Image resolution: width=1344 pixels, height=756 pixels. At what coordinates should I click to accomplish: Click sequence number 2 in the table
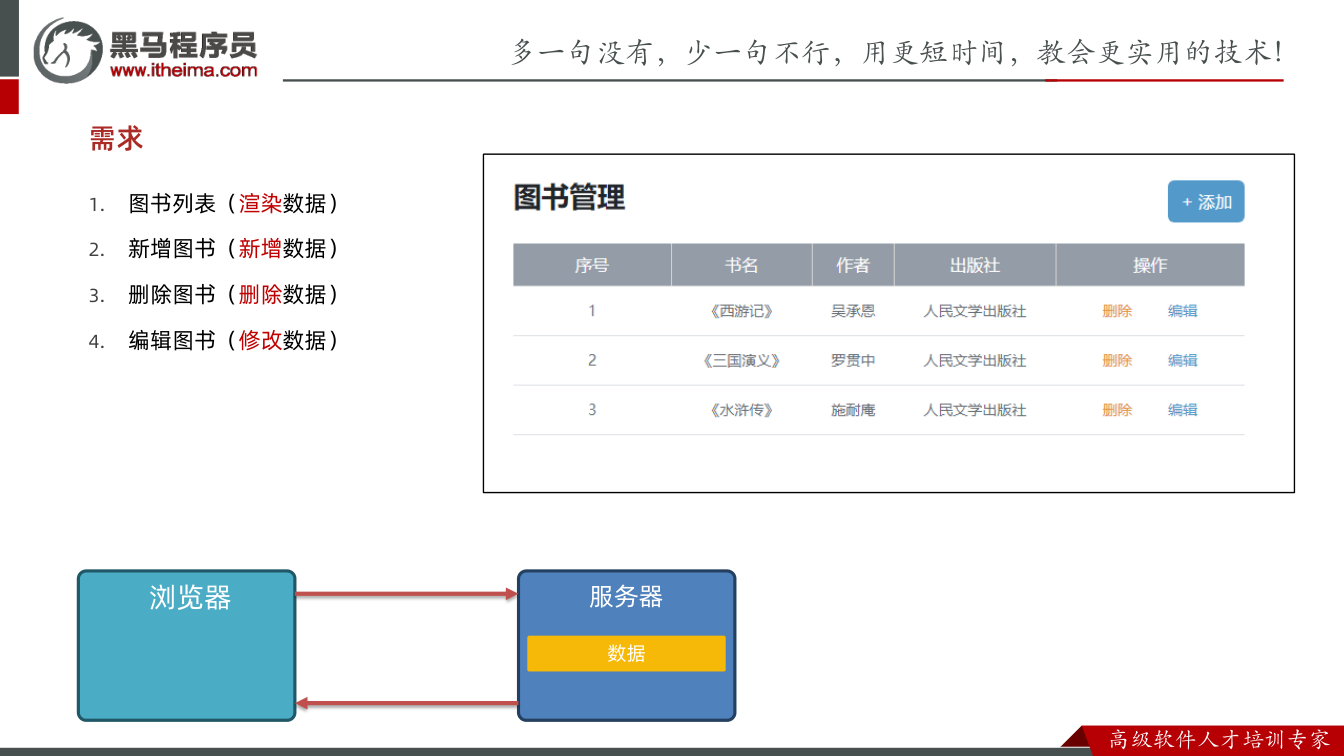(592, 360)
